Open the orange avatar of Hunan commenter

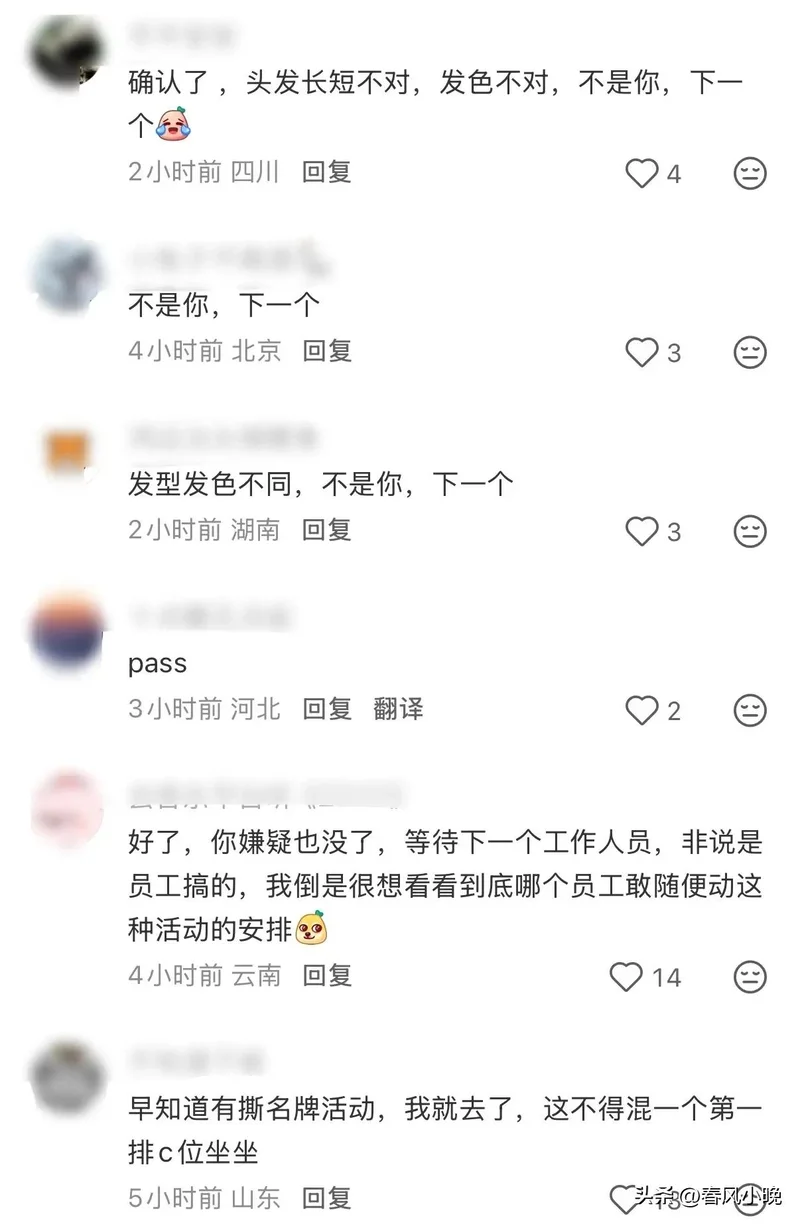[68, 453]
